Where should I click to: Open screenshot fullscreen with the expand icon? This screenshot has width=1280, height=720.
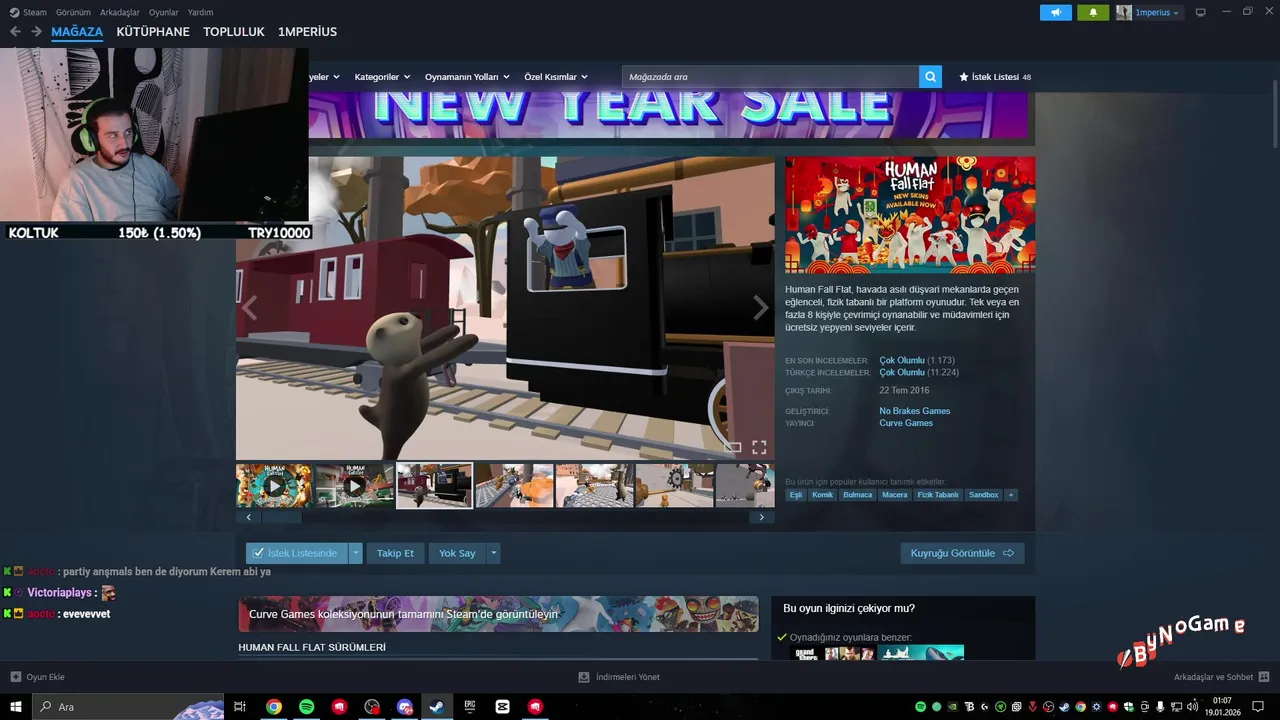click(x=759, y=447)
